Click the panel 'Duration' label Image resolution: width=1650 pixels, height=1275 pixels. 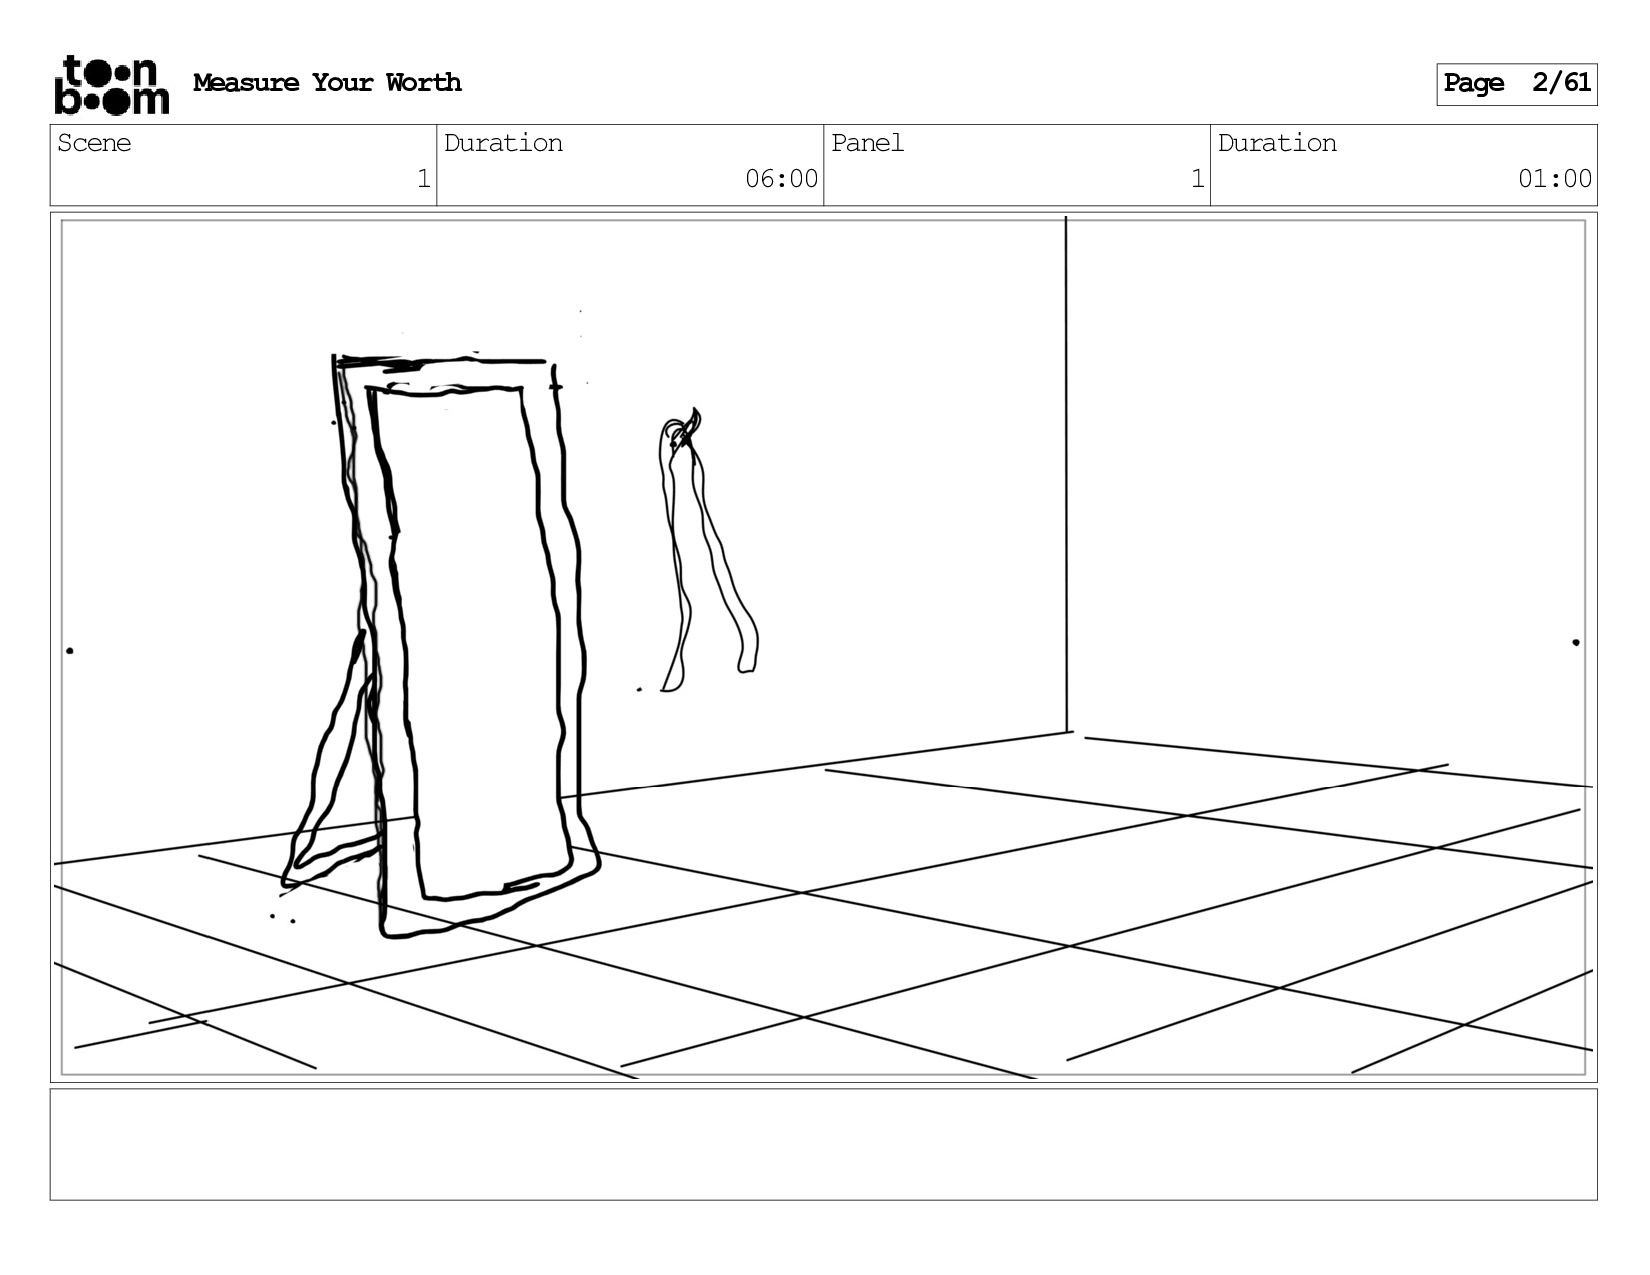click(x=1277, y=143)
